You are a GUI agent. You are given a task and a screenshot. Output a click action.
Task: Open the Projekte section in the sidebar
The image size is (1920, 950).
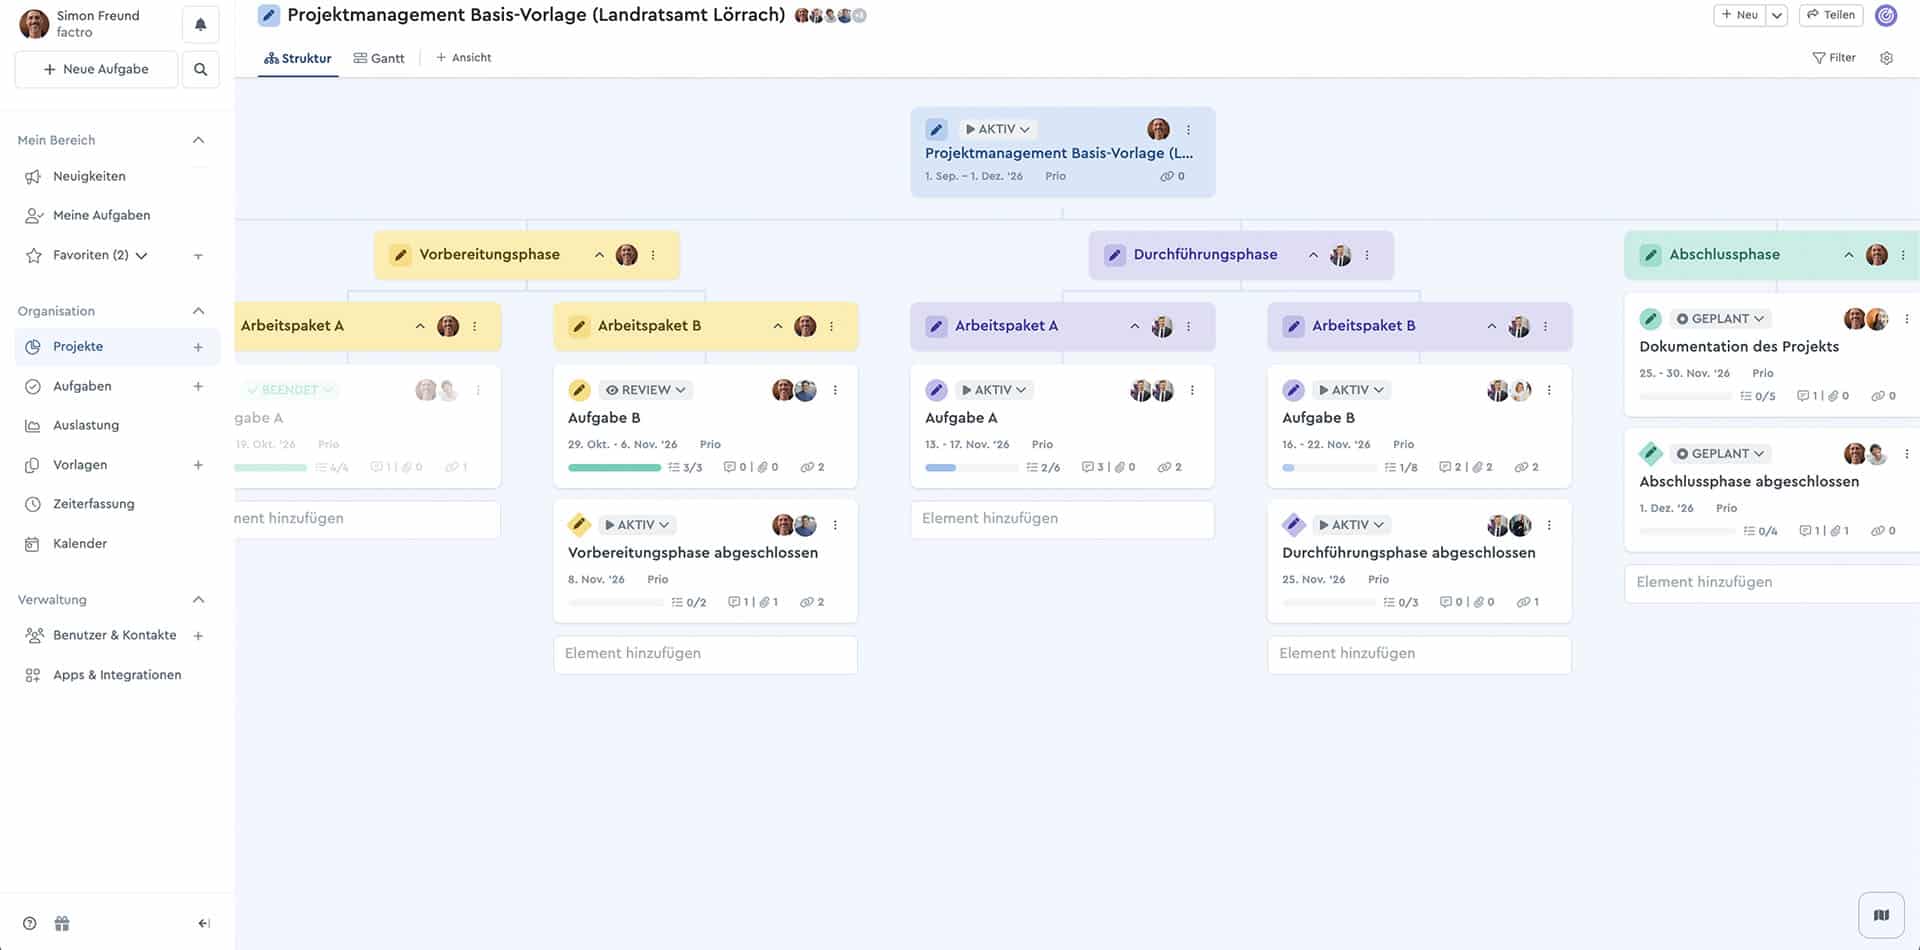pyautogui.click(x=78, y=346)
